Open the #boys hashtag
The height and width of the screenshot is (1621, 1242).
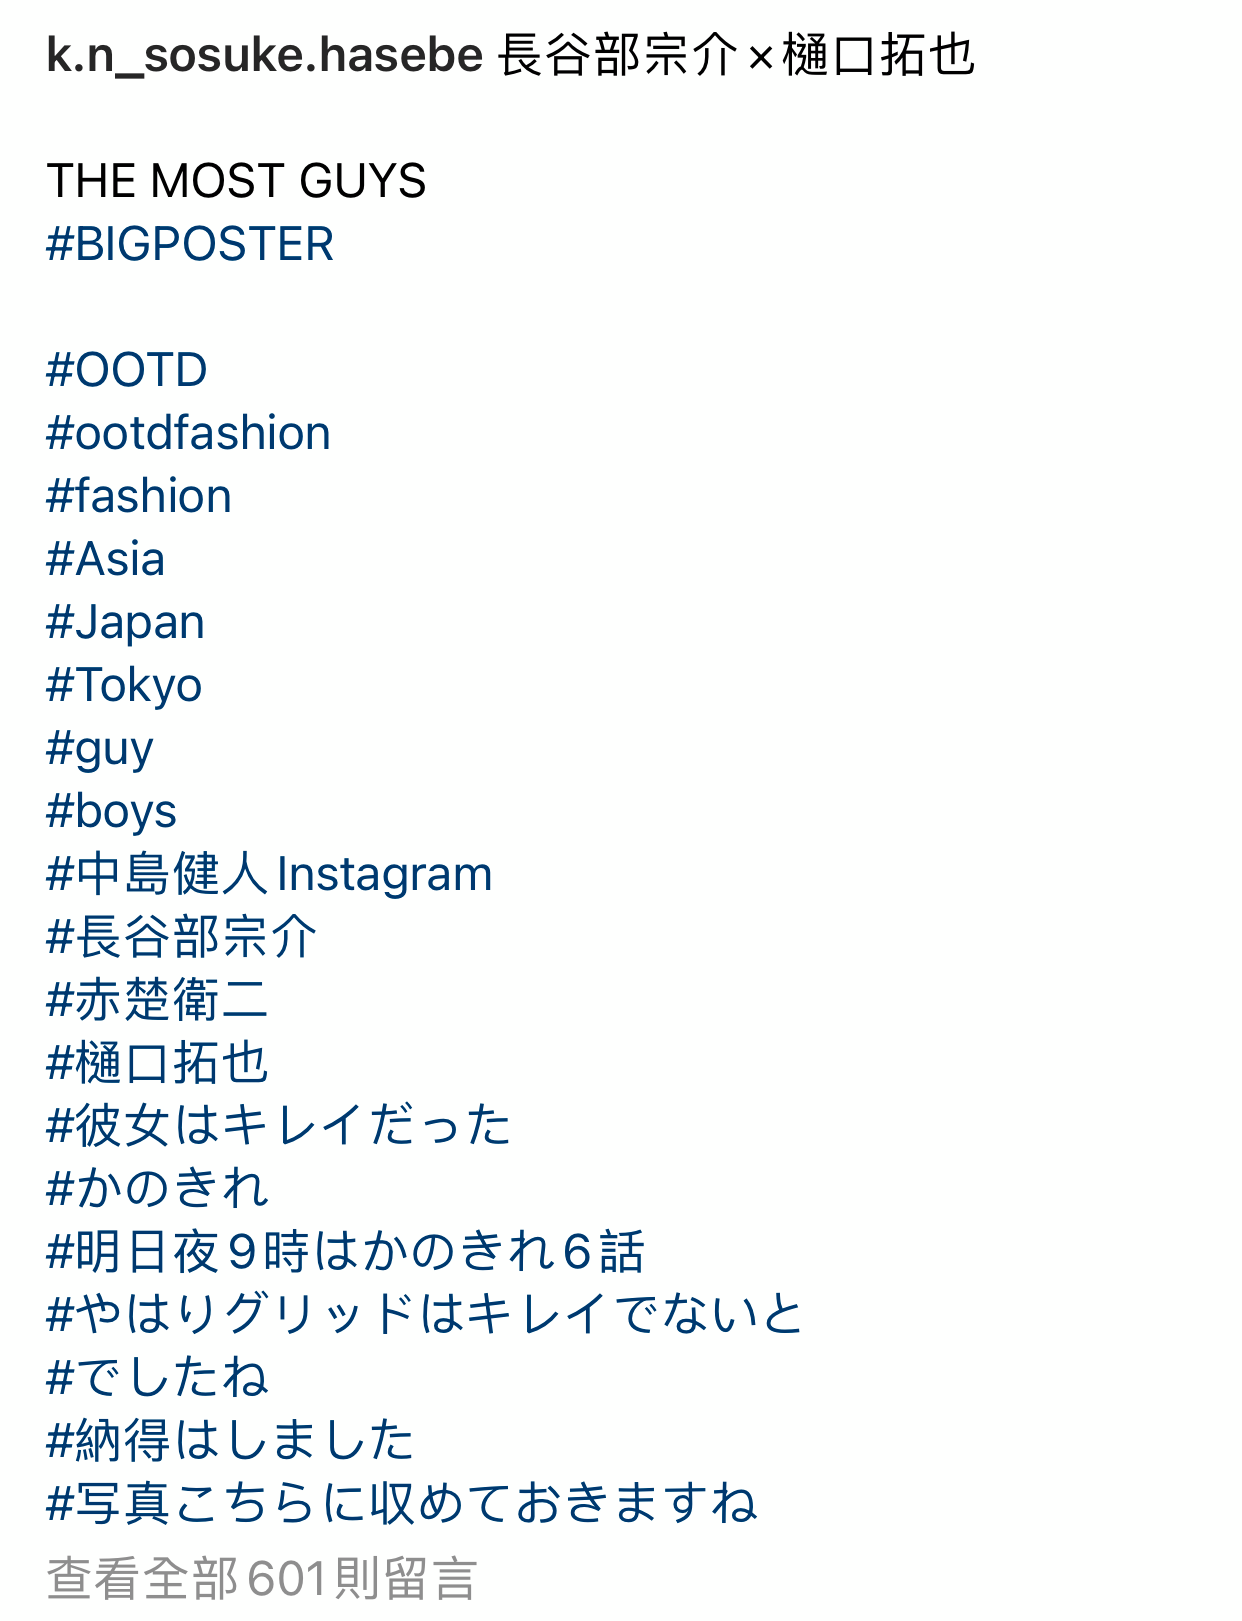click(111, 811)
